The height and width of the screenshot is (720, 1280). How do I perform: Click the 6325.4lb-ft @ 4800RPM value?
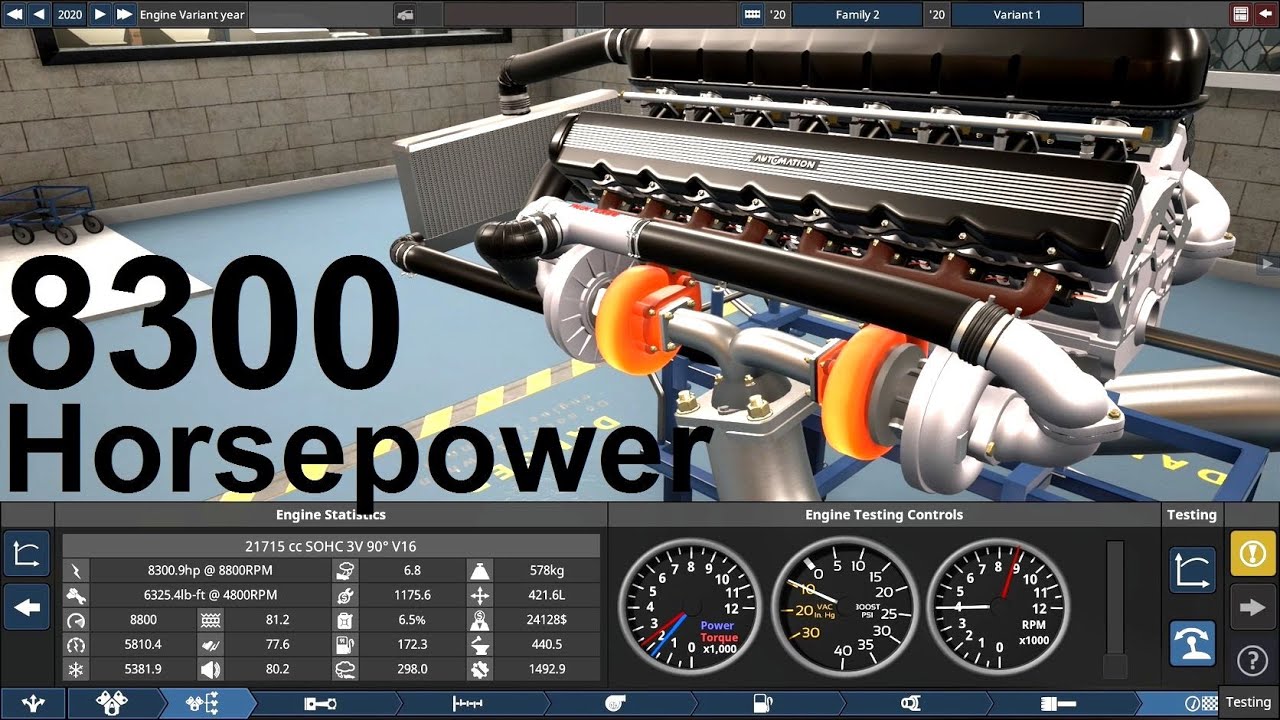tap(210, 595)
